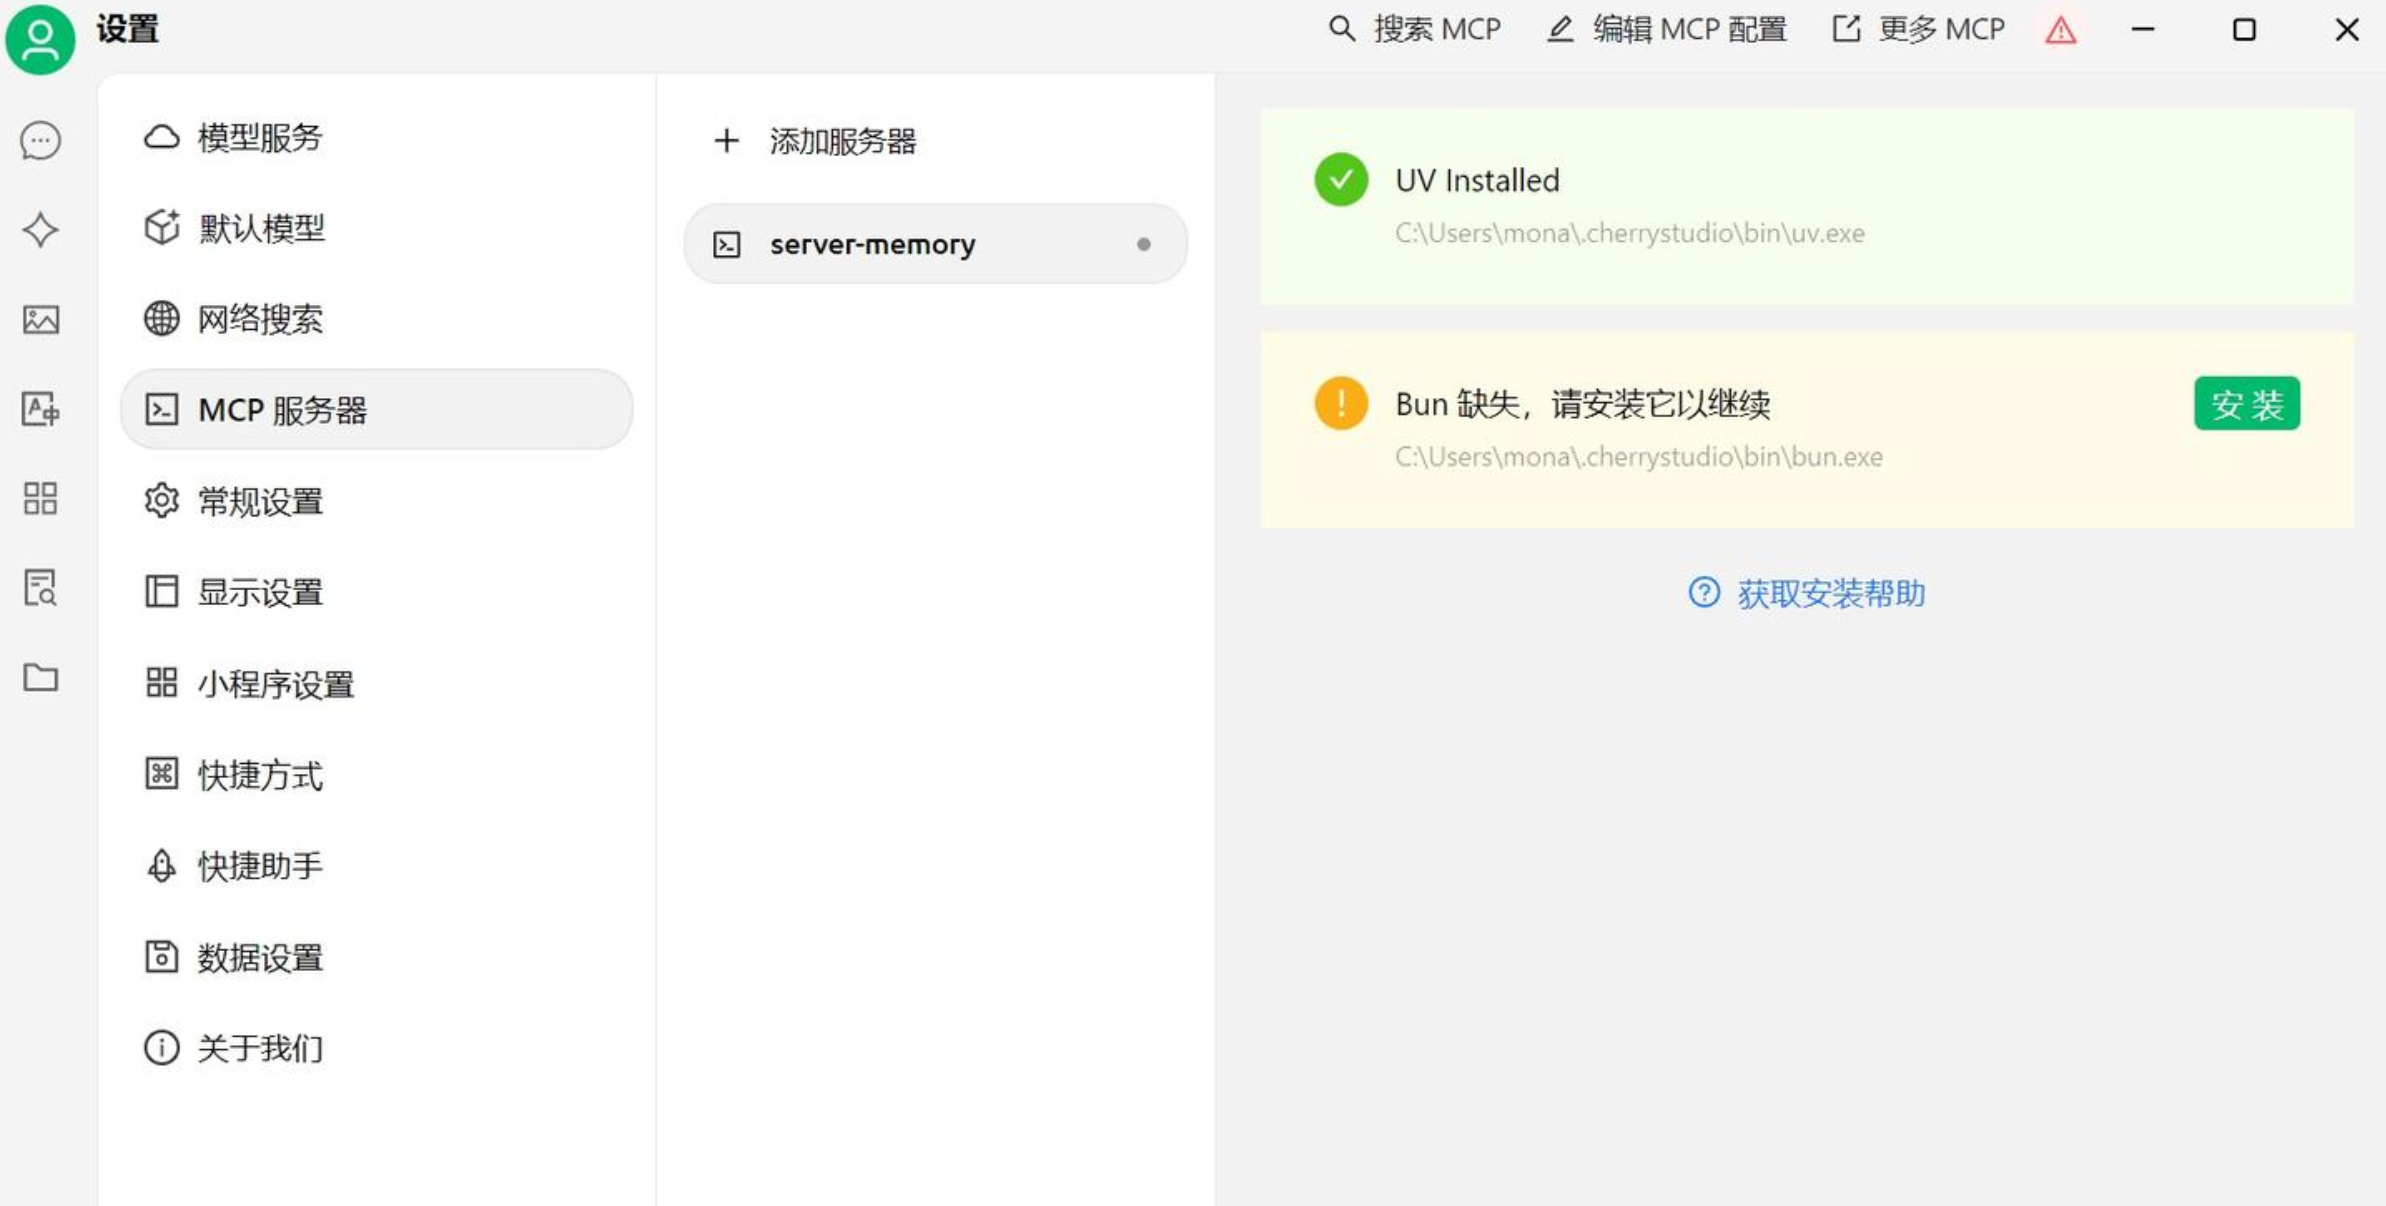Open 编辑 MCP 配置 editor

(x=1667, y=29)
